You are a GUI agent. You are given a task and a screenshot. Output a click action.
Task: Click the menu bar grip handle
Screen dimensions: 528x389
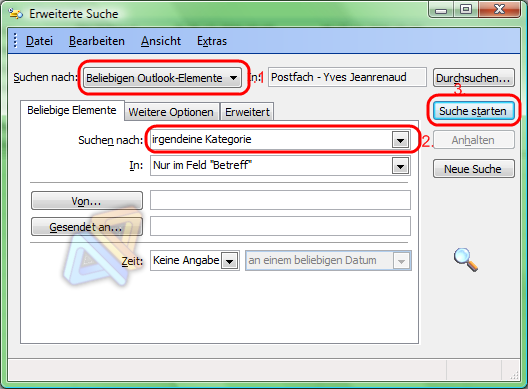click(15, 41)
